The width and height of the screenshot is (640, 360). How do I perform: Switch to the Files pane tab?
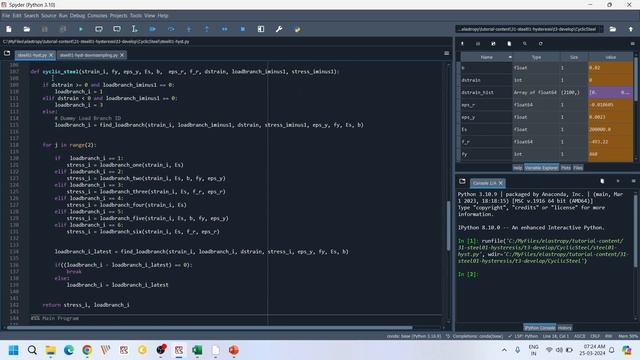[578, 168]
